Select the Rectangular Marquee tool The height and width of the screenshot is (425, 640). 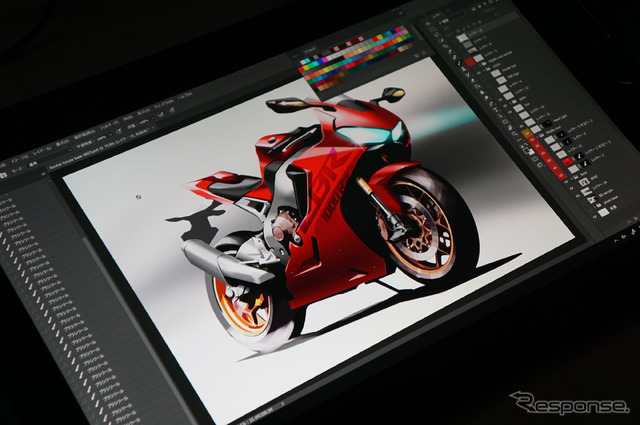(432, 29)
